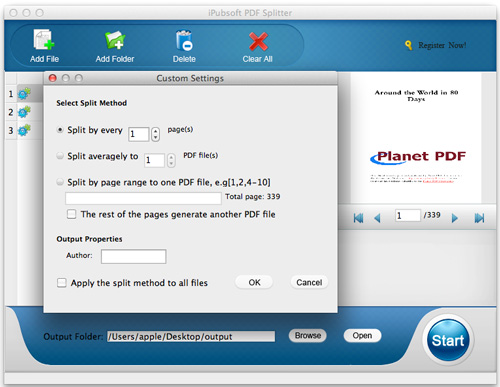Click the Open output folder button

(x=362, y=335)
